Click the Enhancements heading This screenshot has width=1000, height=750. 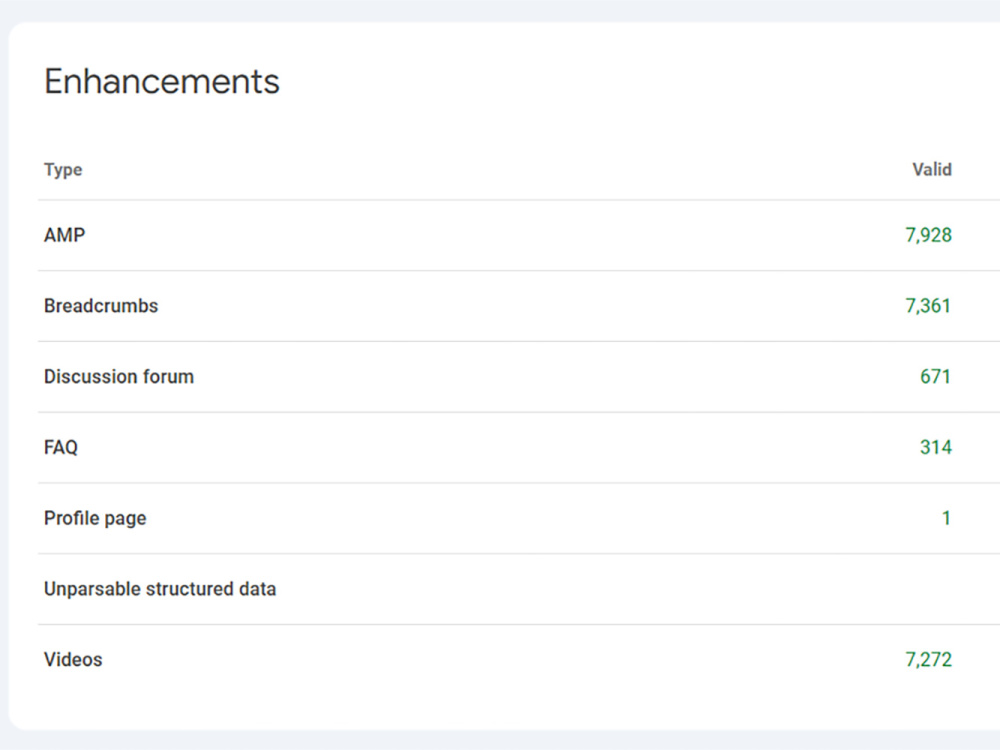tap(162, 82)
